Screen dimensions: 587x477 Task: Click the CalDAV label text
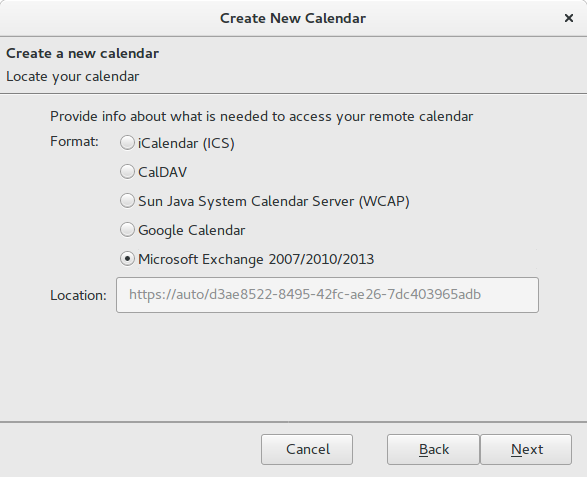coord(162,172)
